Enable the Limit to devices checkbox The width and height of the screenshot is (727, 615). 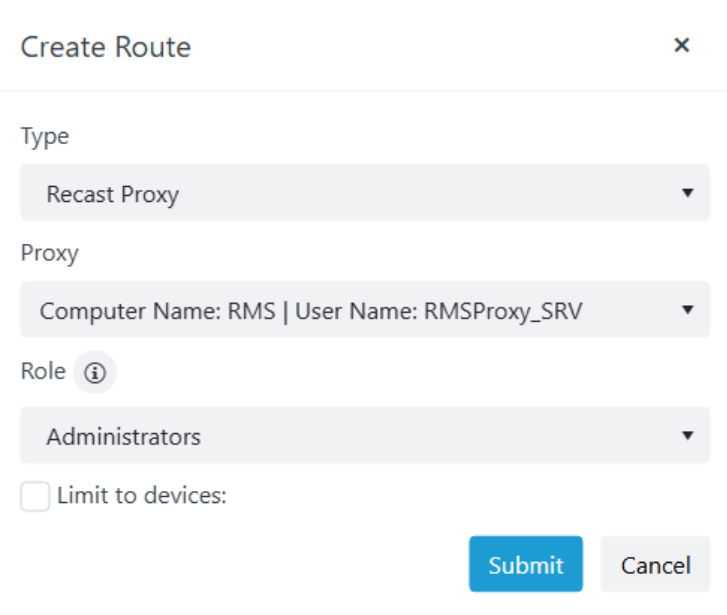(35, 496)
